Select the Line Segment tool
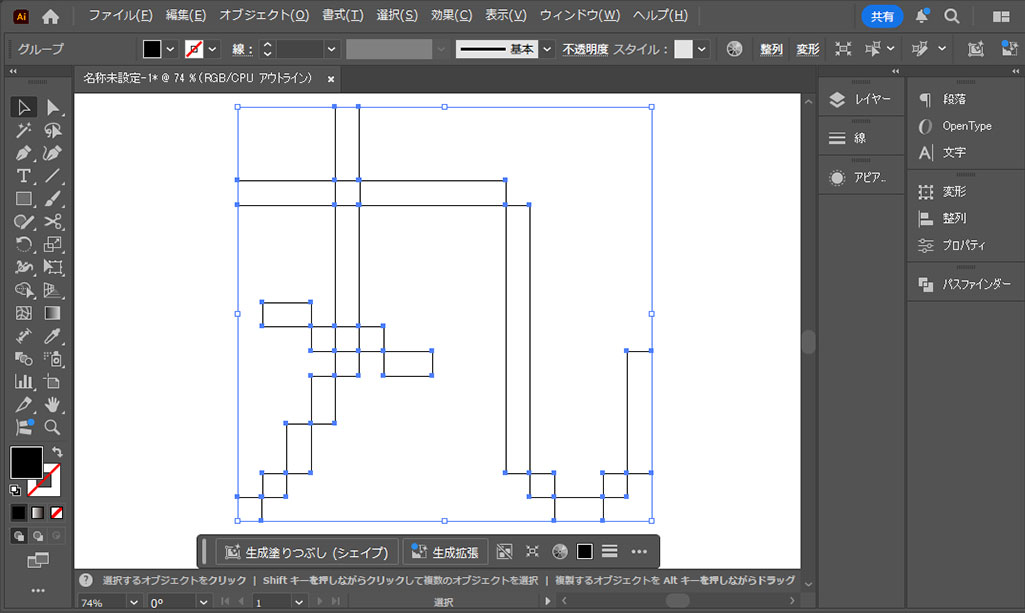1025x613 pixels. (x=52, y=176)
